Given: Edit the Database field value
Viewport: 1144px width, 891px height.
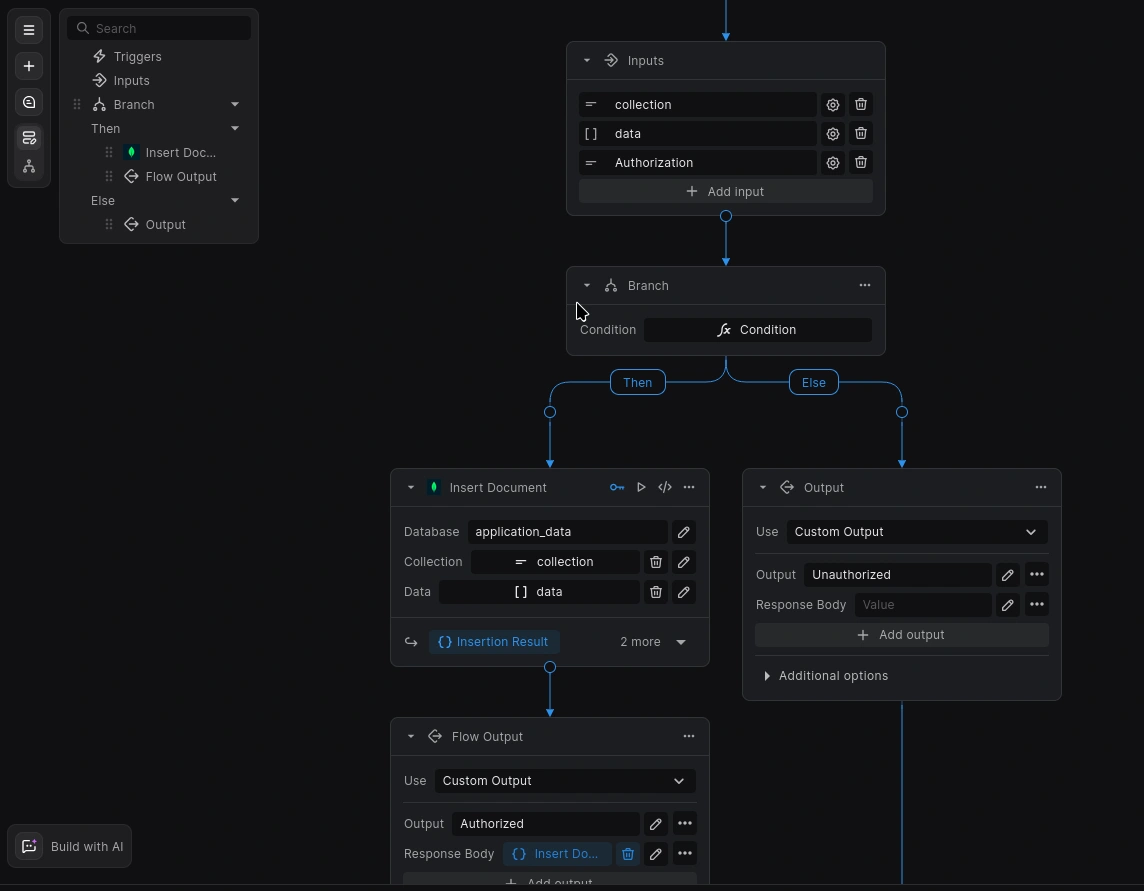Looking at the screenshot, I should pos(684,532).
